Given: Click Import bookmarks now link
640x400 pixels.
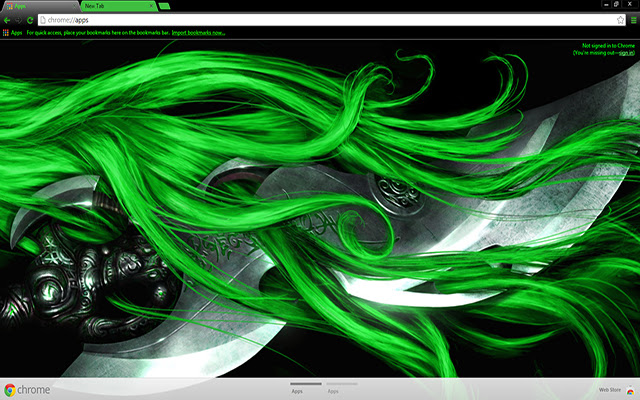Looking at the screenshot, I should pyautogui.click(x=198, y=33).
